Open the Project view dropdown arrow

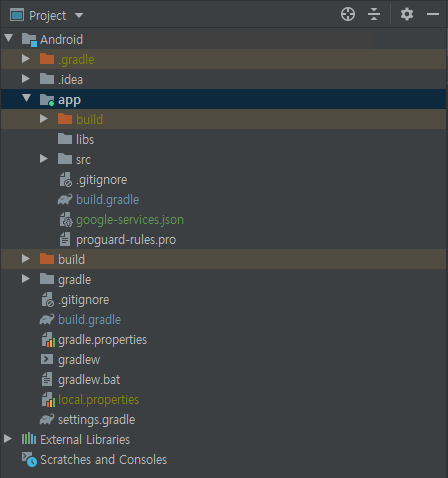click(79, 15)
